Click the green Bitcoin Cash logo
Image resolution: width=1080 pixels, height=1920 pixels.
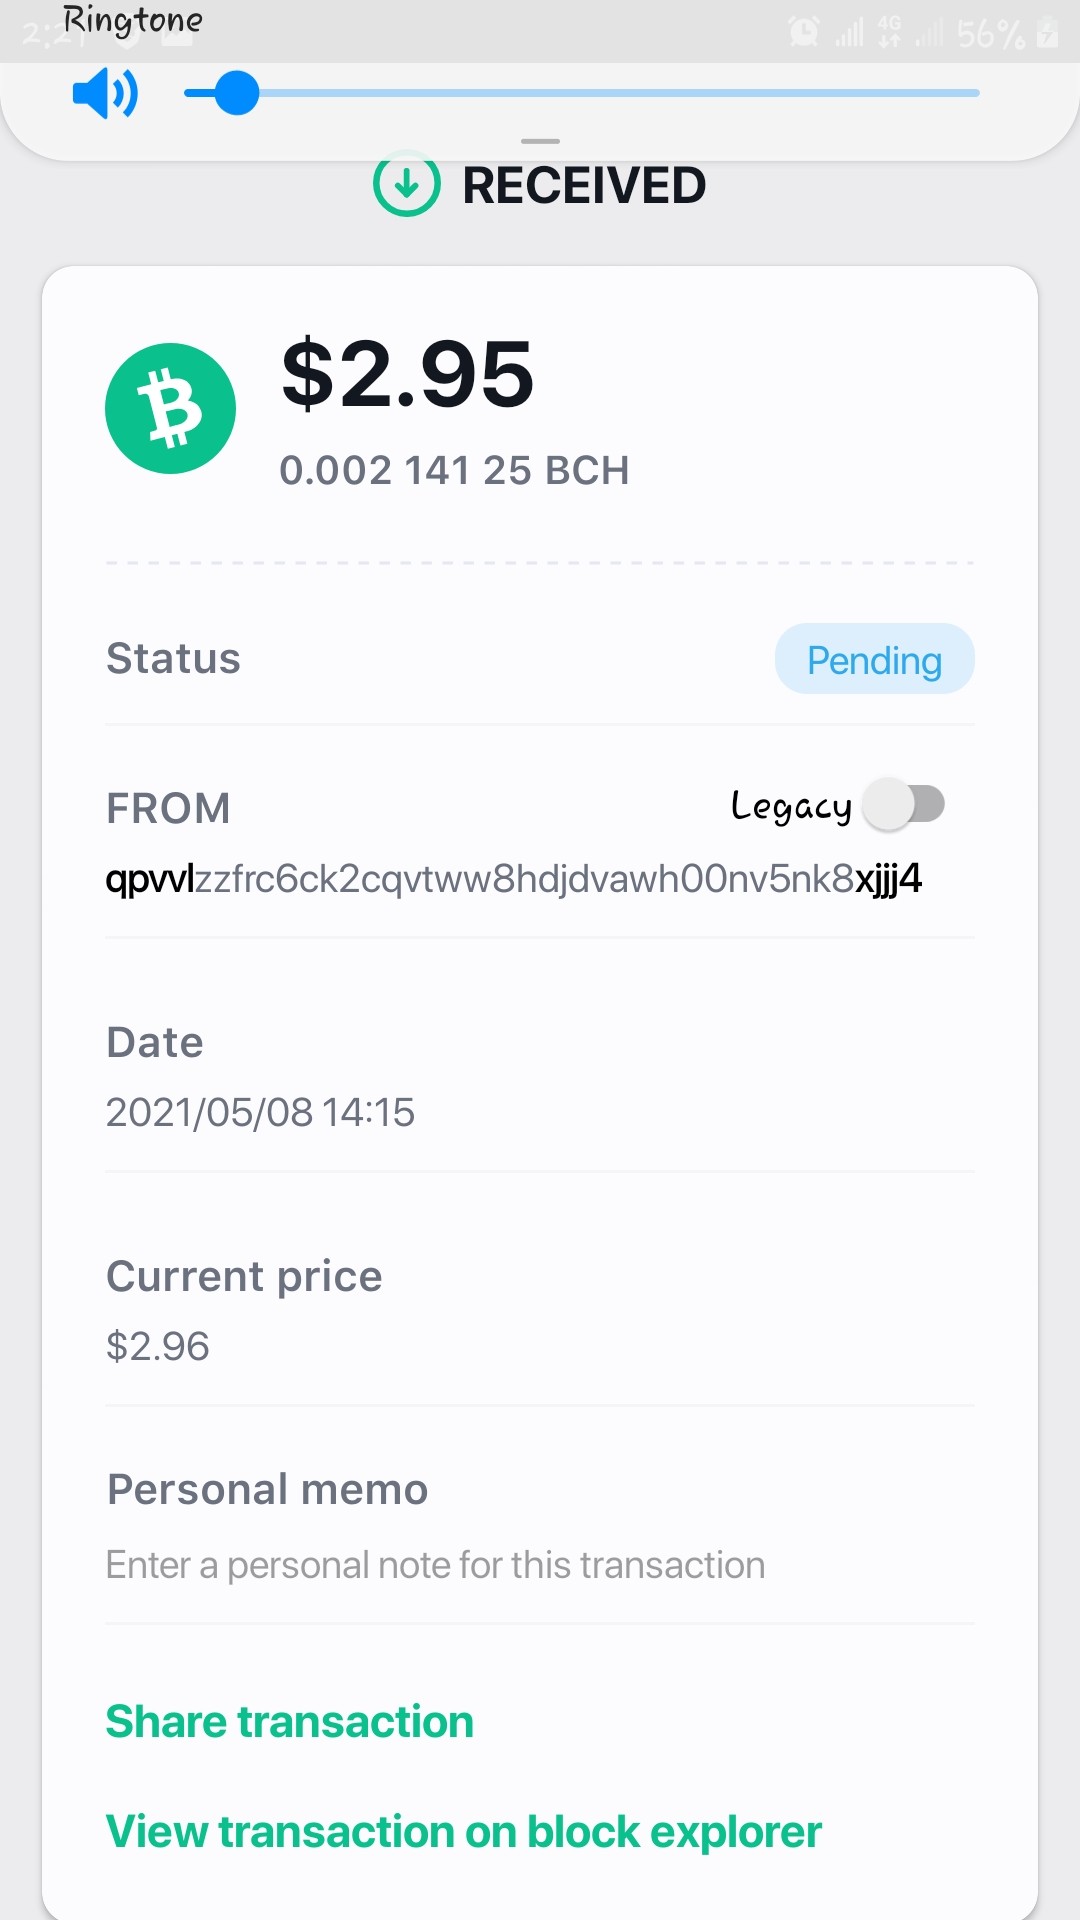[171, 408]
